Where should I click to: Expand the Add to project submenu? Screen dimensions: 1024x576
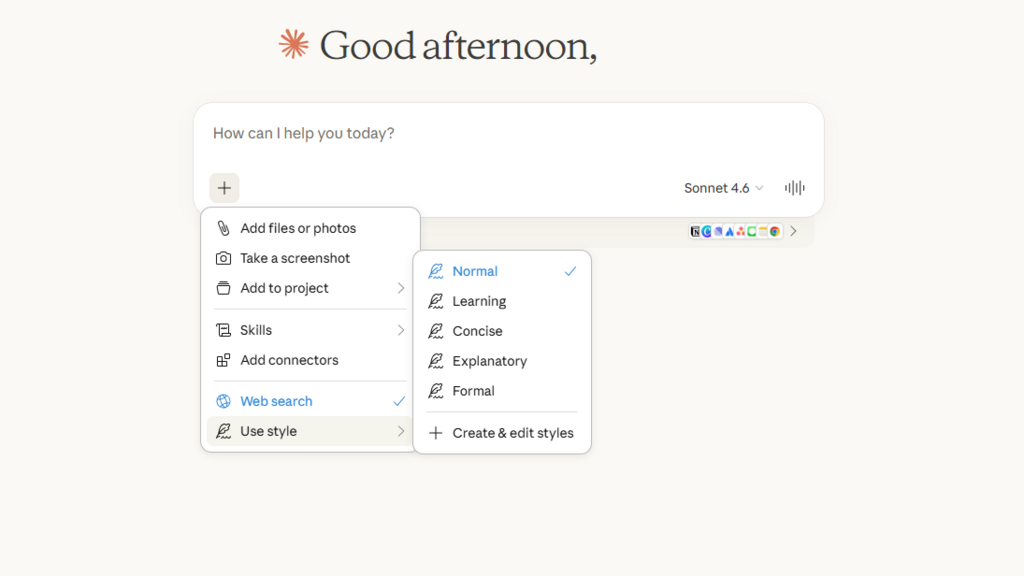click(x=400, y=288)
